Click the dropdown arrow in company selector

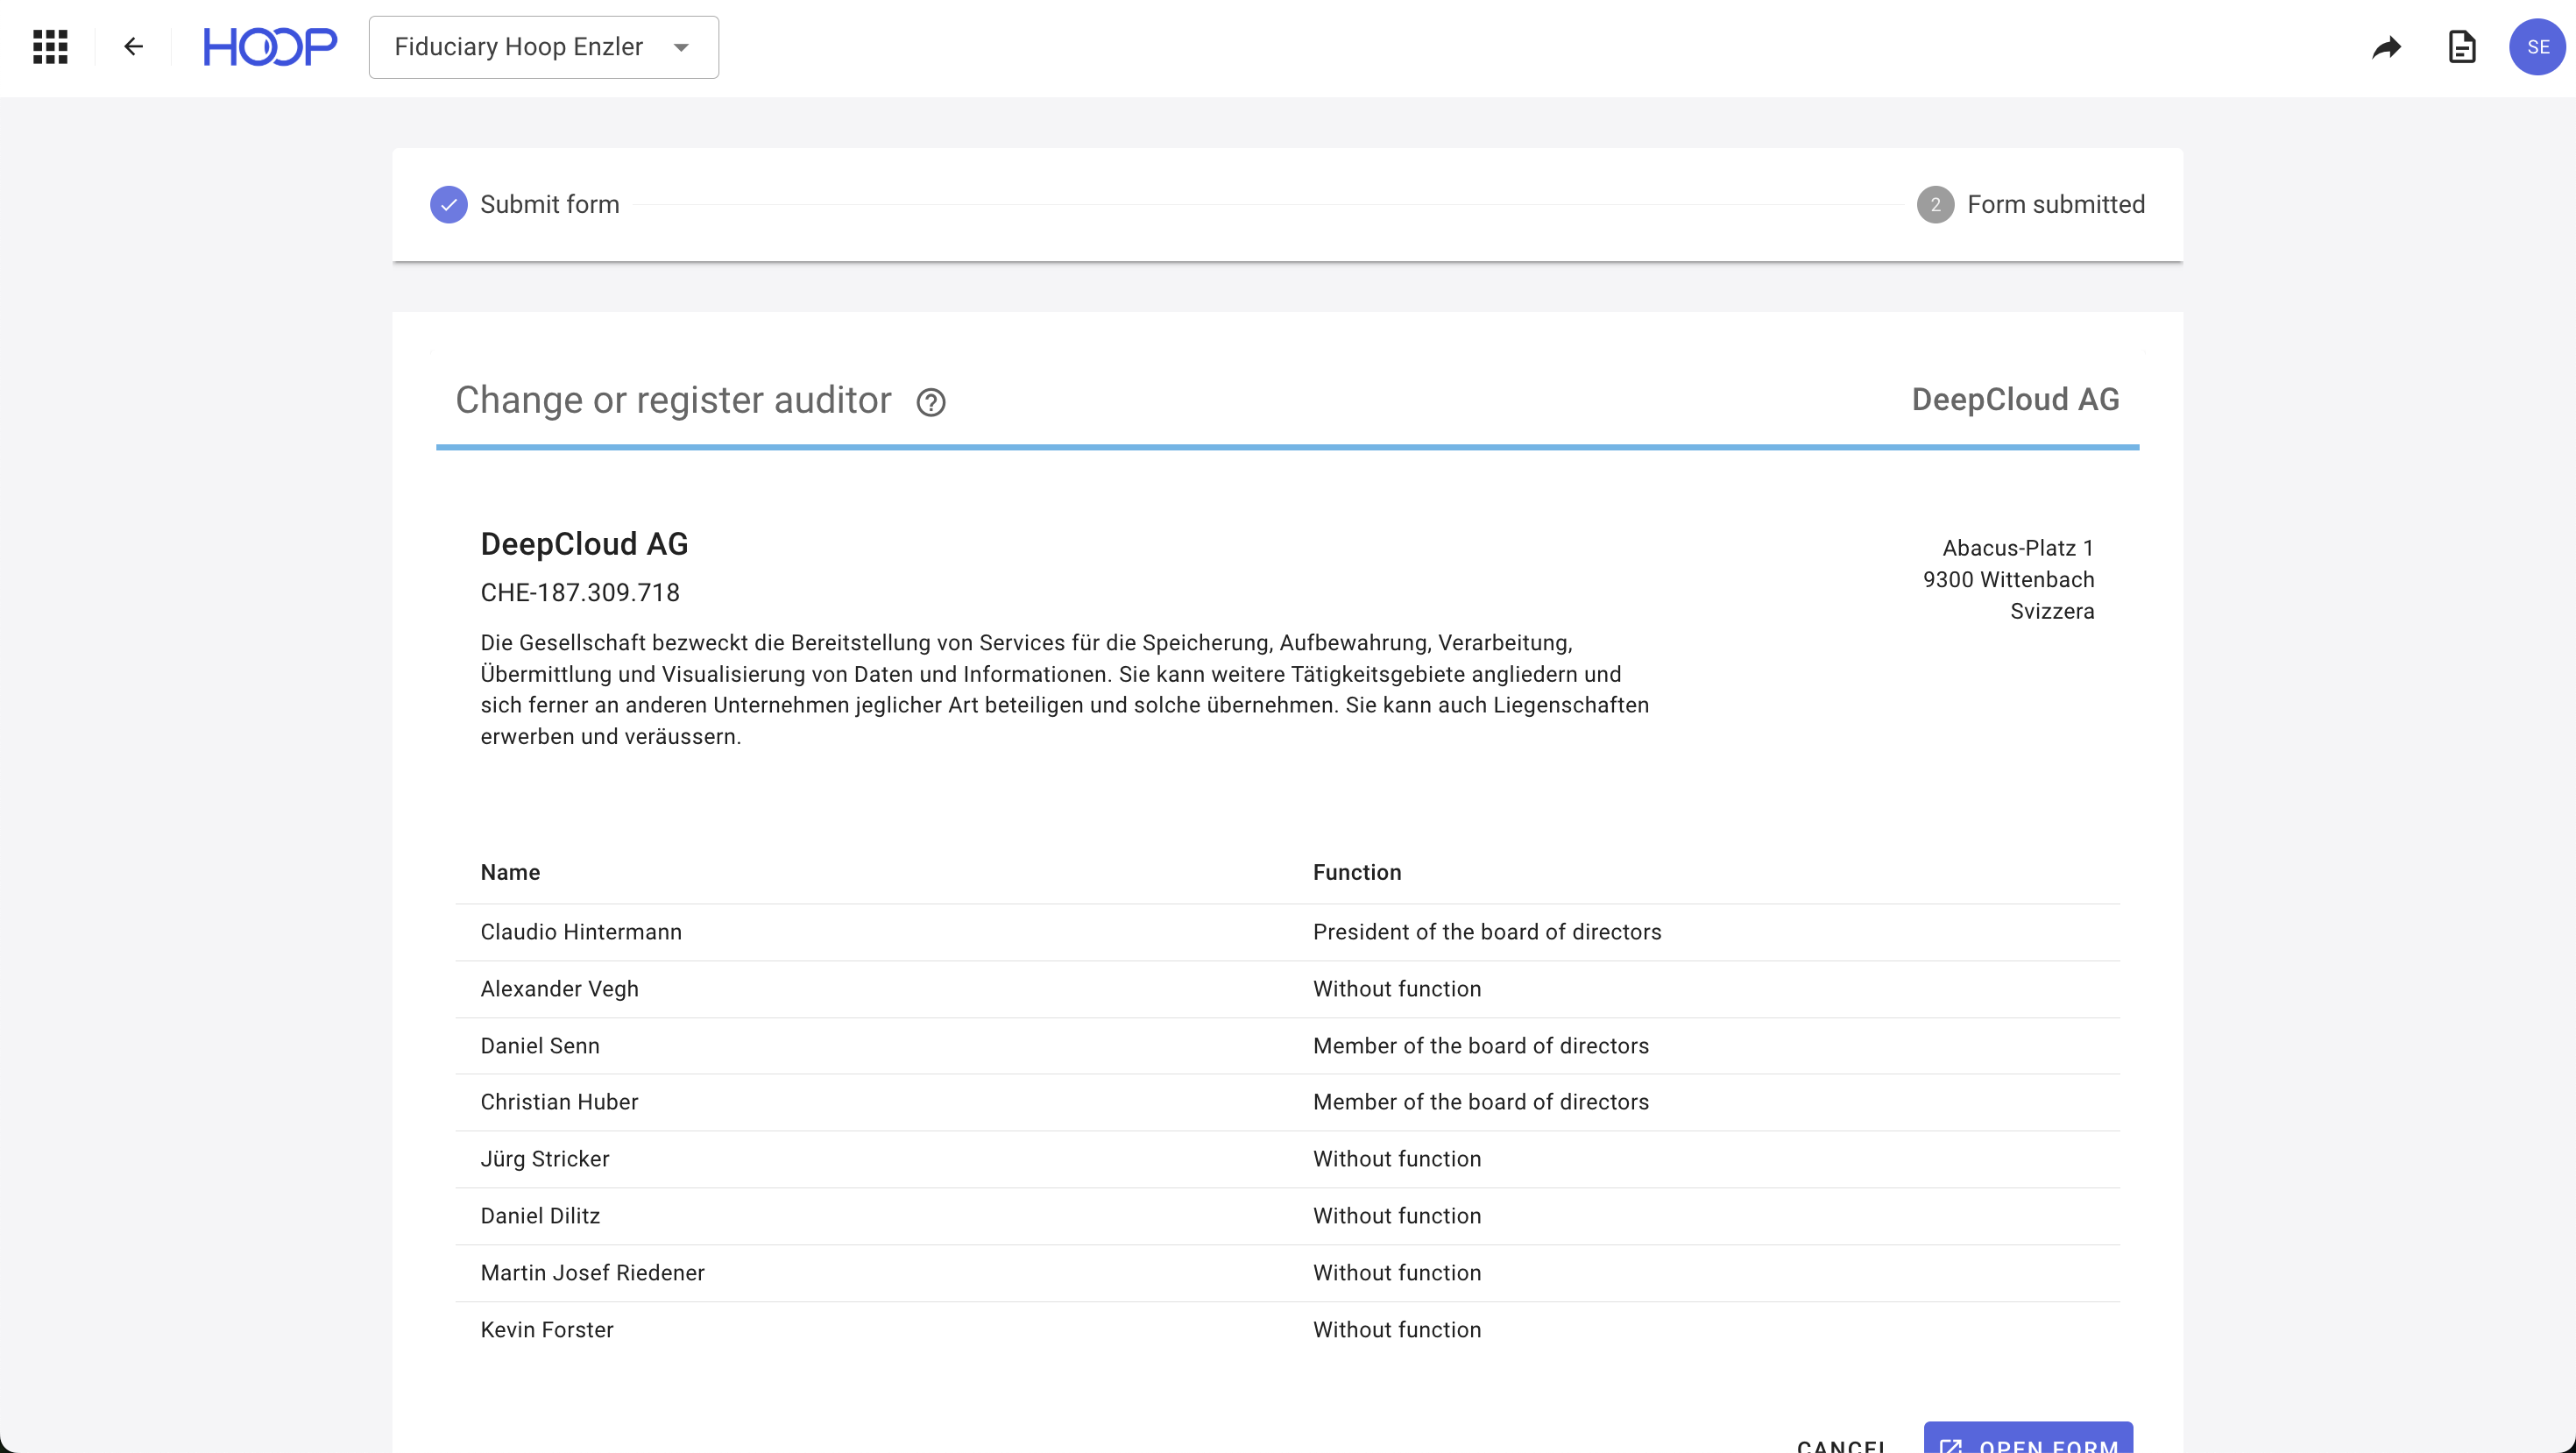[681, 47]
